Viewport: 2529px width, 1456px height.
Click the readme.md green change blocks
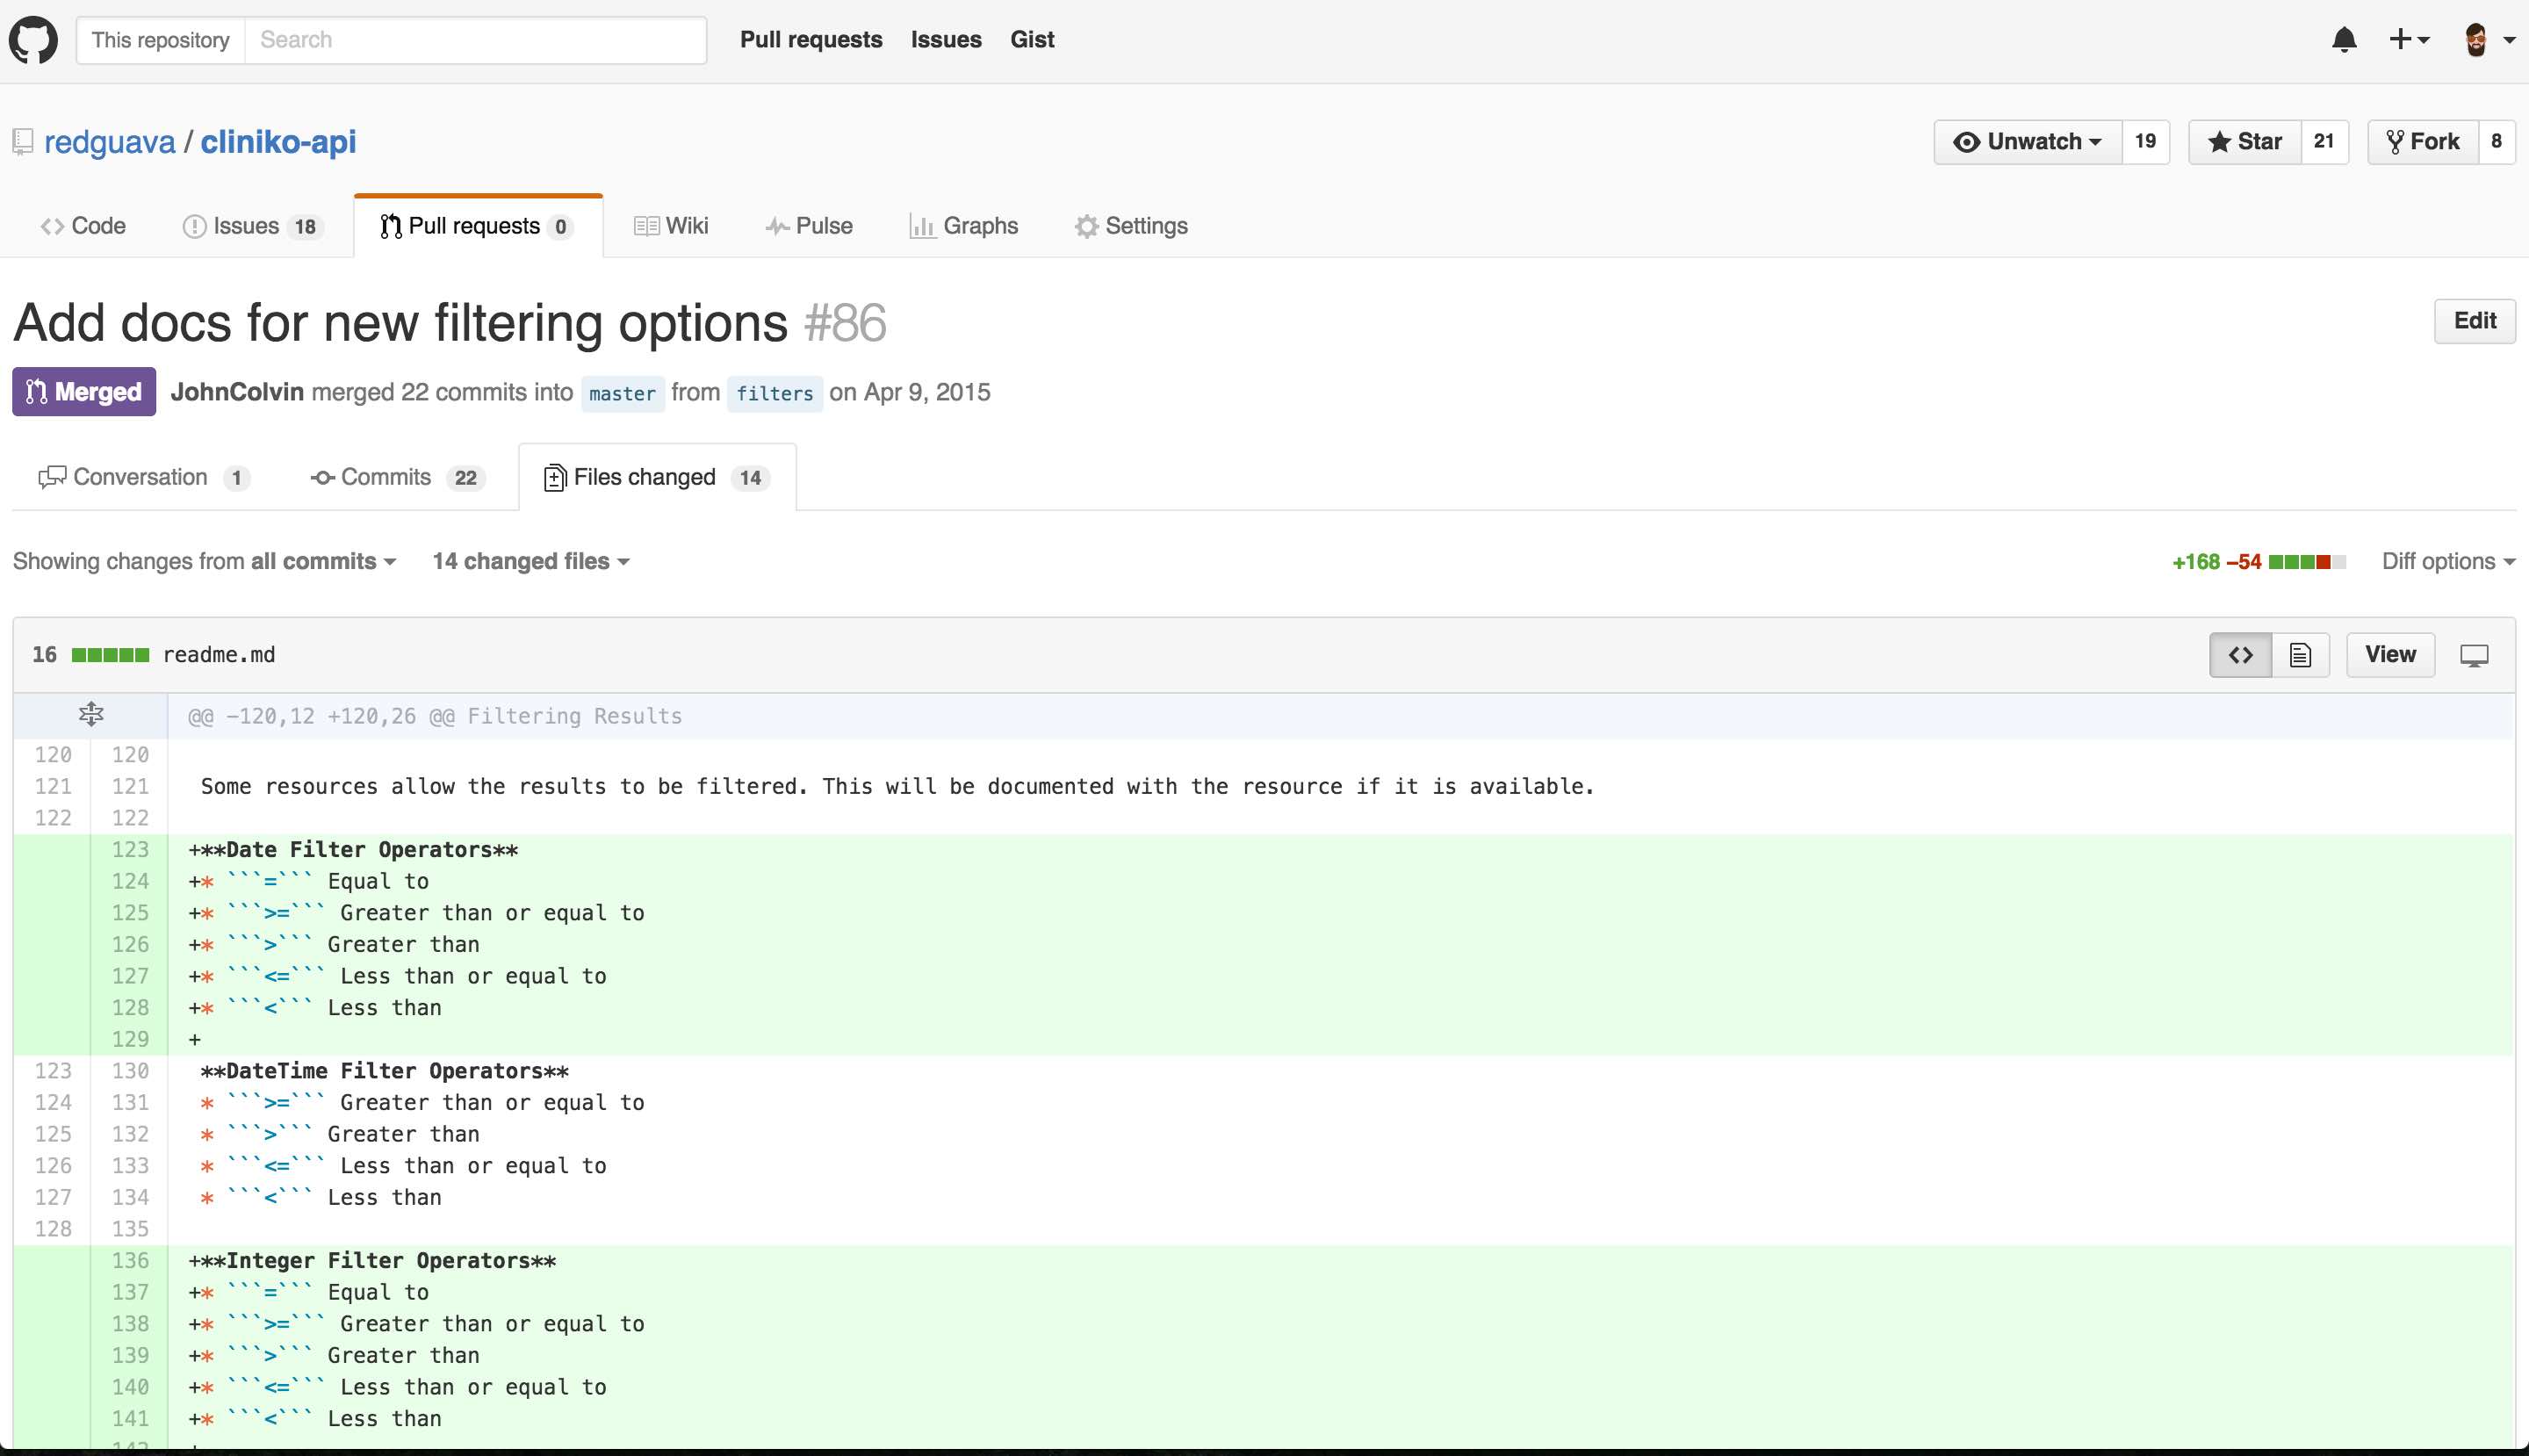pos(111,655)
